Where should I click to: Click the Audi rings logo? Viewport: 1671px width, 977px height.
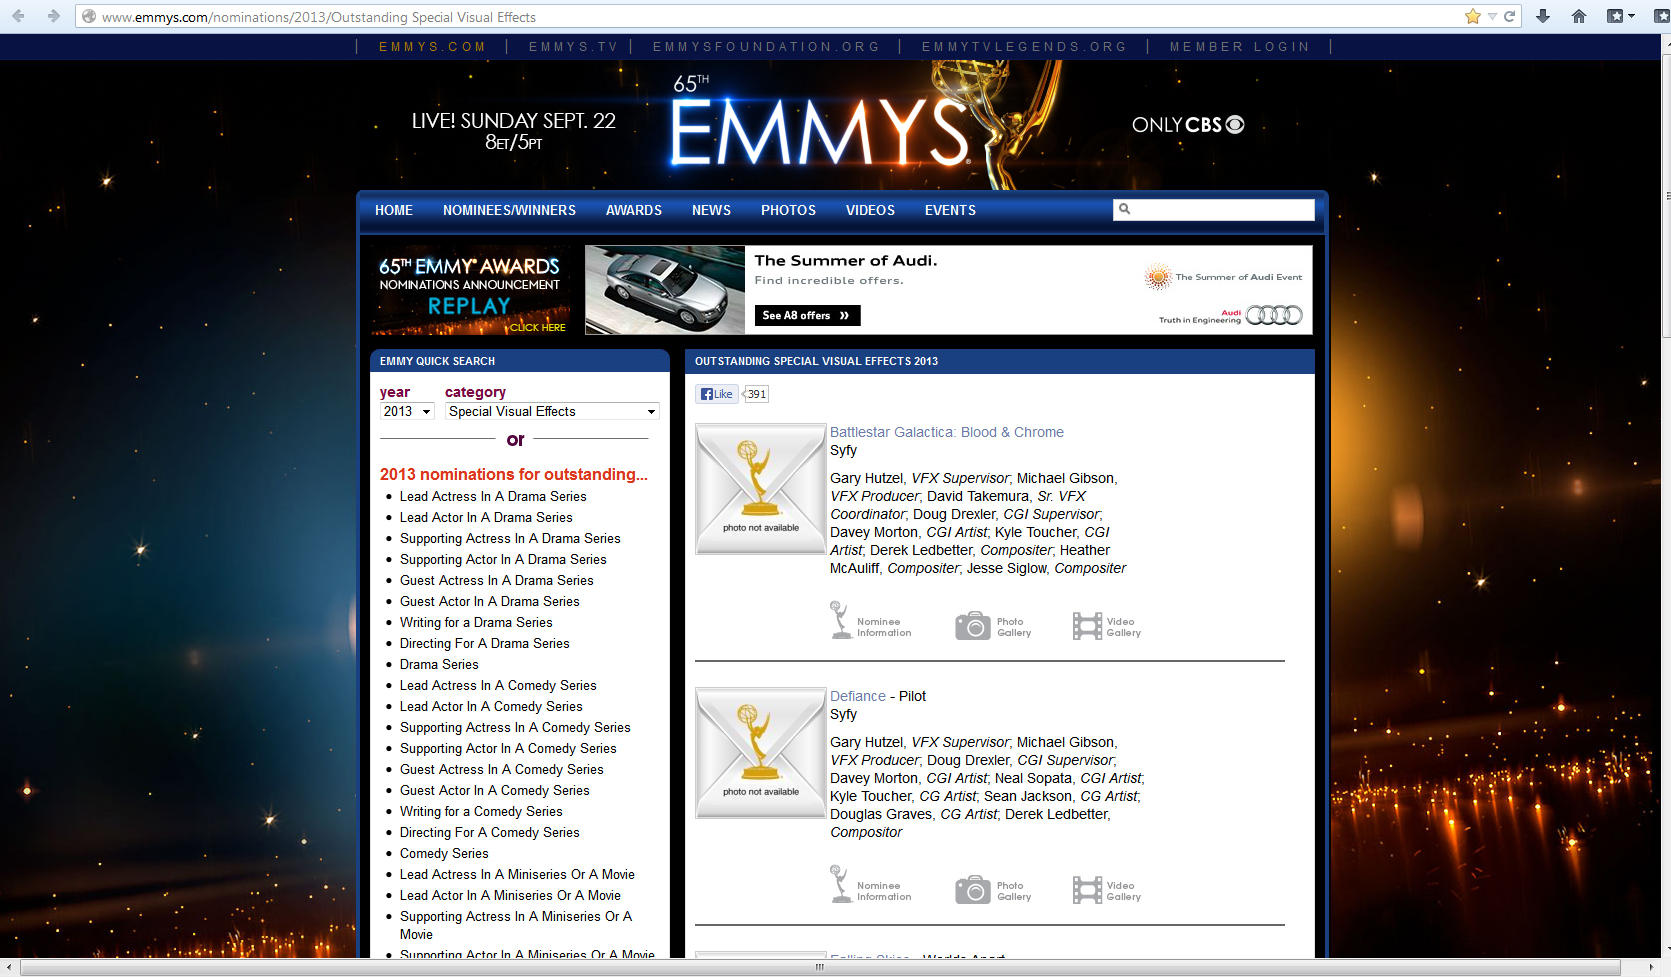pyautogui.click(x=1274, y=316)
